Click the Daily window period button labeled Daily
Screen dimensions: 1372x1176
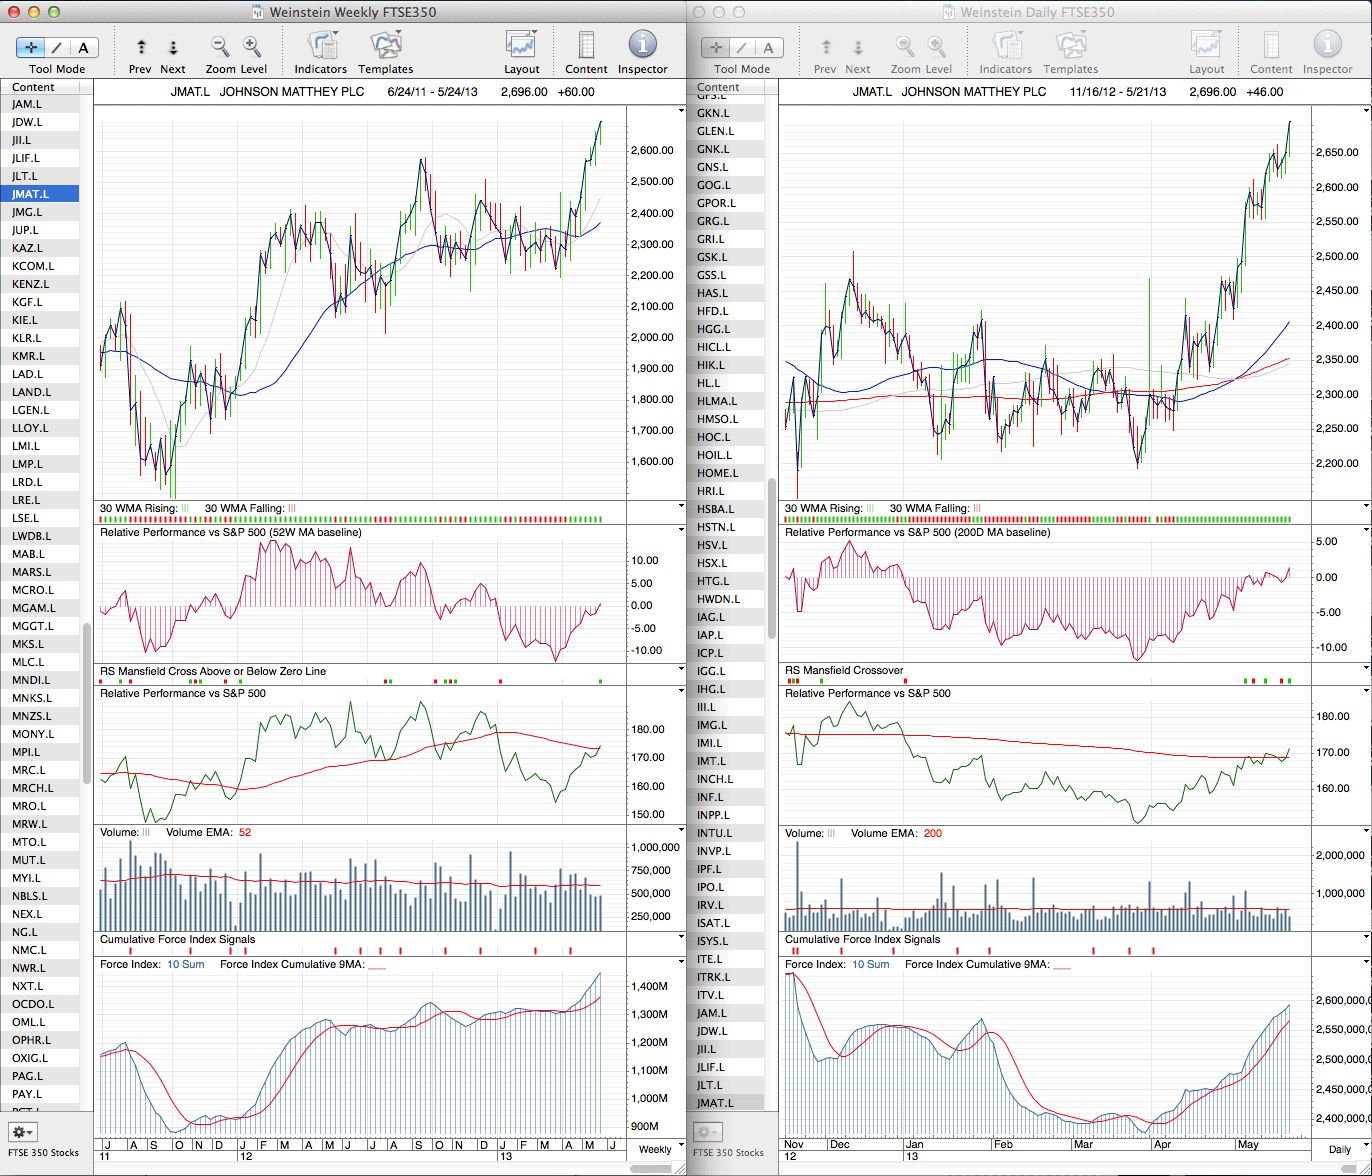click(x=1339, y=1149)
